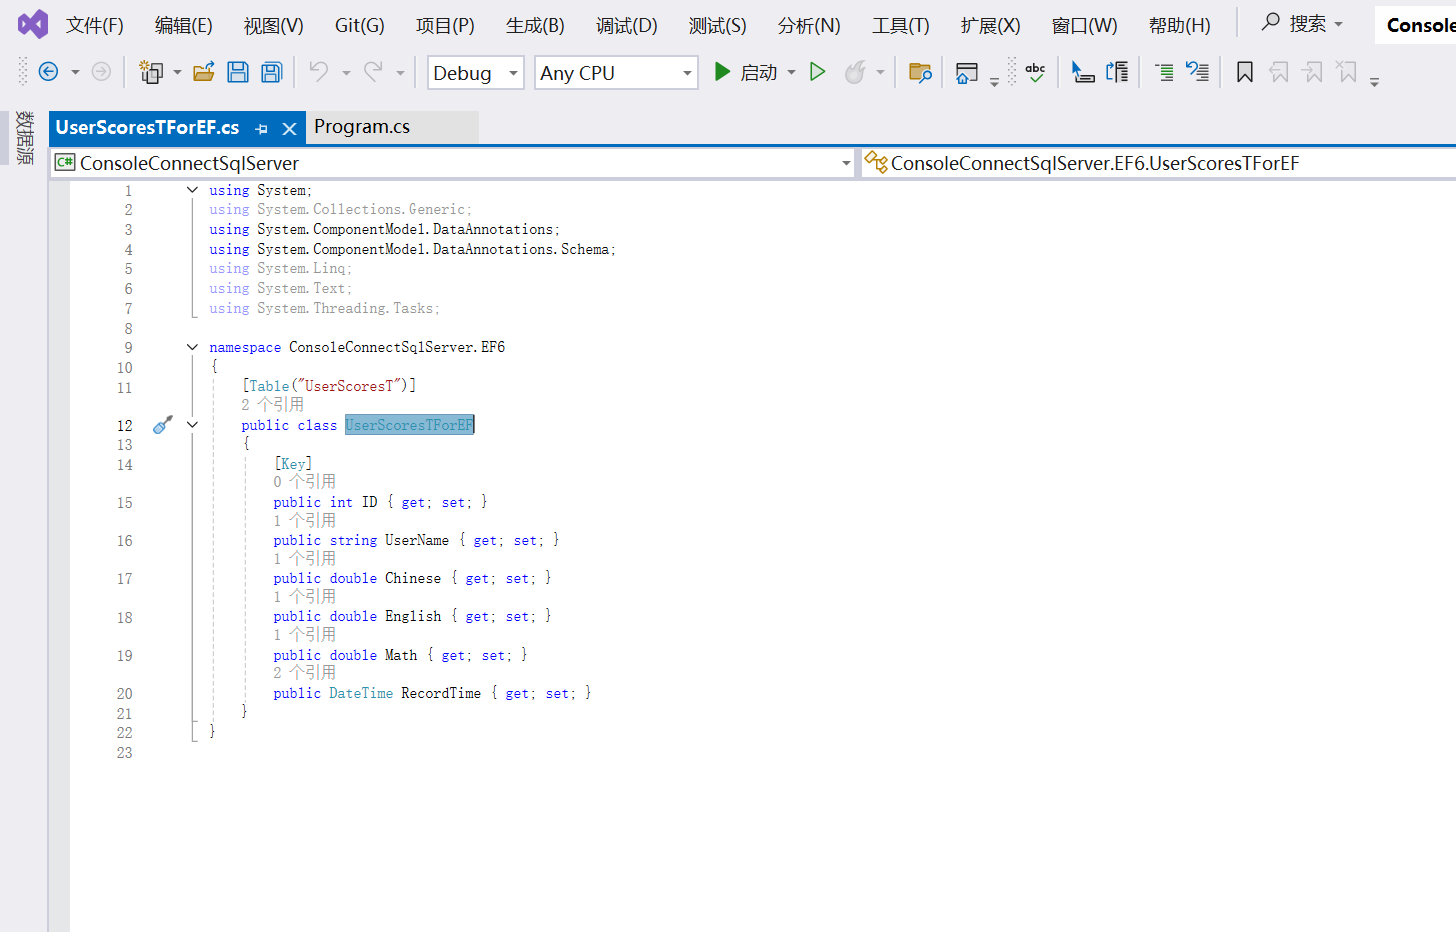The height and width of the screenshot is (932, 1456).
Task: Open quick actions via the screwdriver icon
Action: click(x=162, y=424)
